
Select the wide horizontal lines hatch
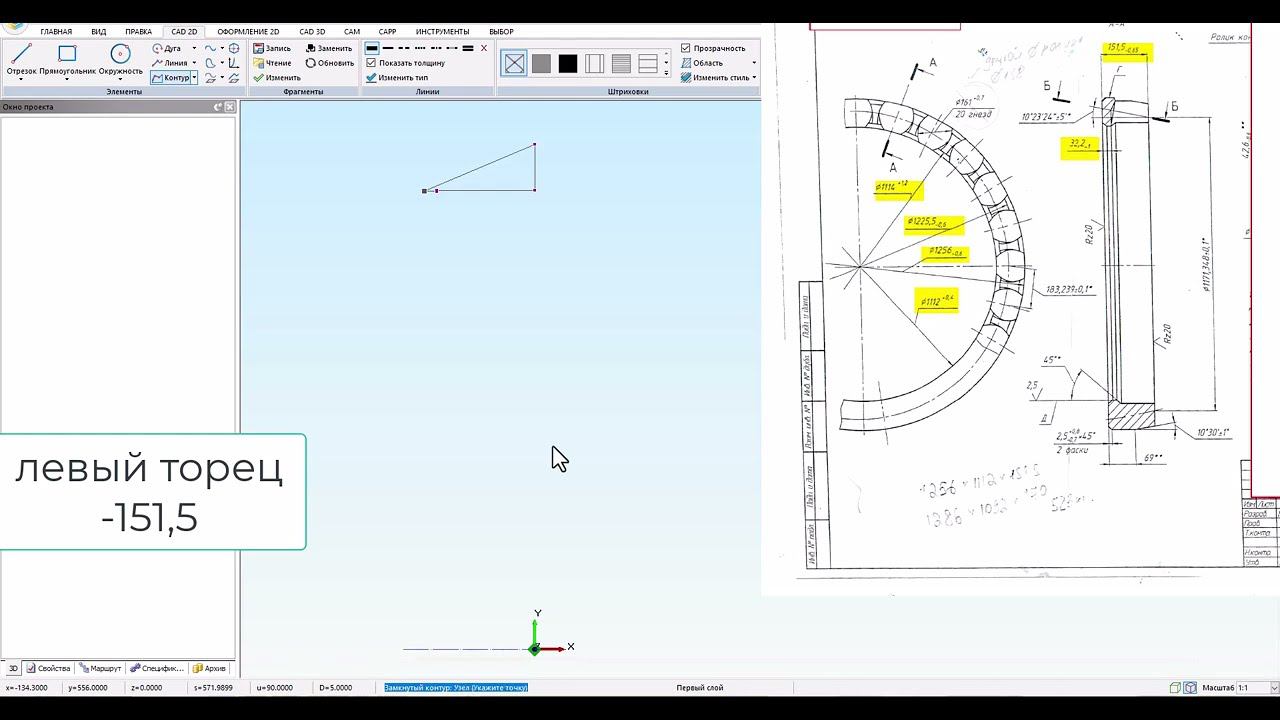tap(648, 64)
